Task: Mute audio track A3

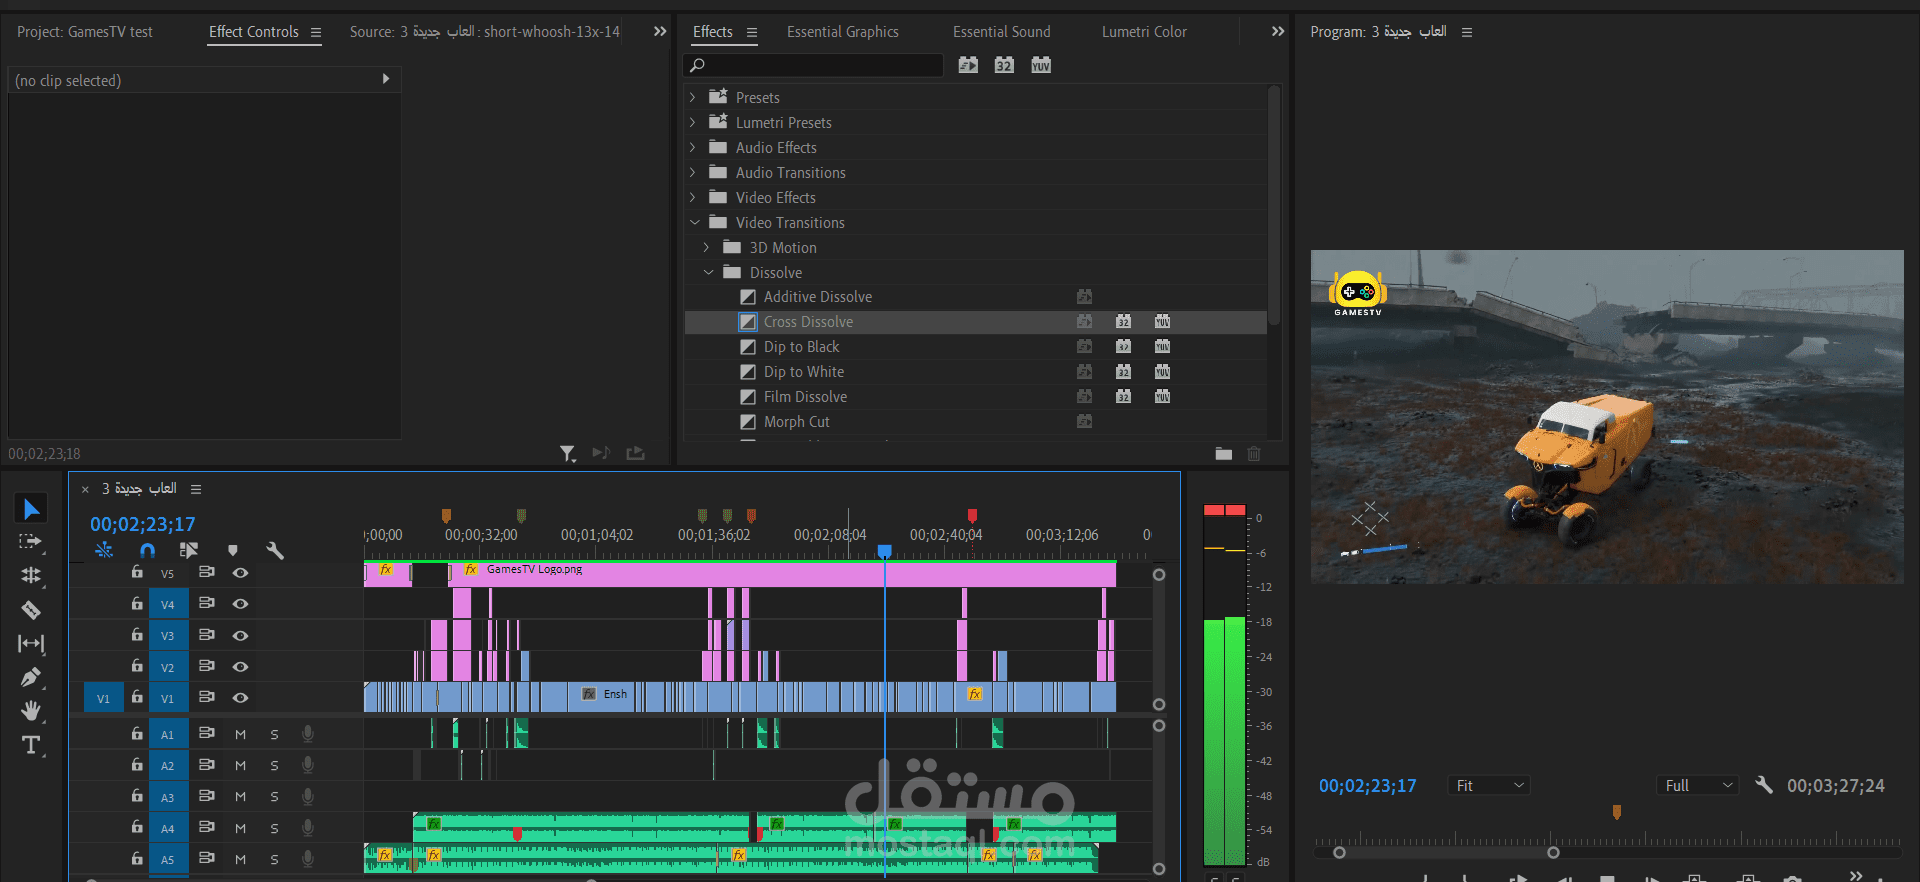Action: [240, 796]
